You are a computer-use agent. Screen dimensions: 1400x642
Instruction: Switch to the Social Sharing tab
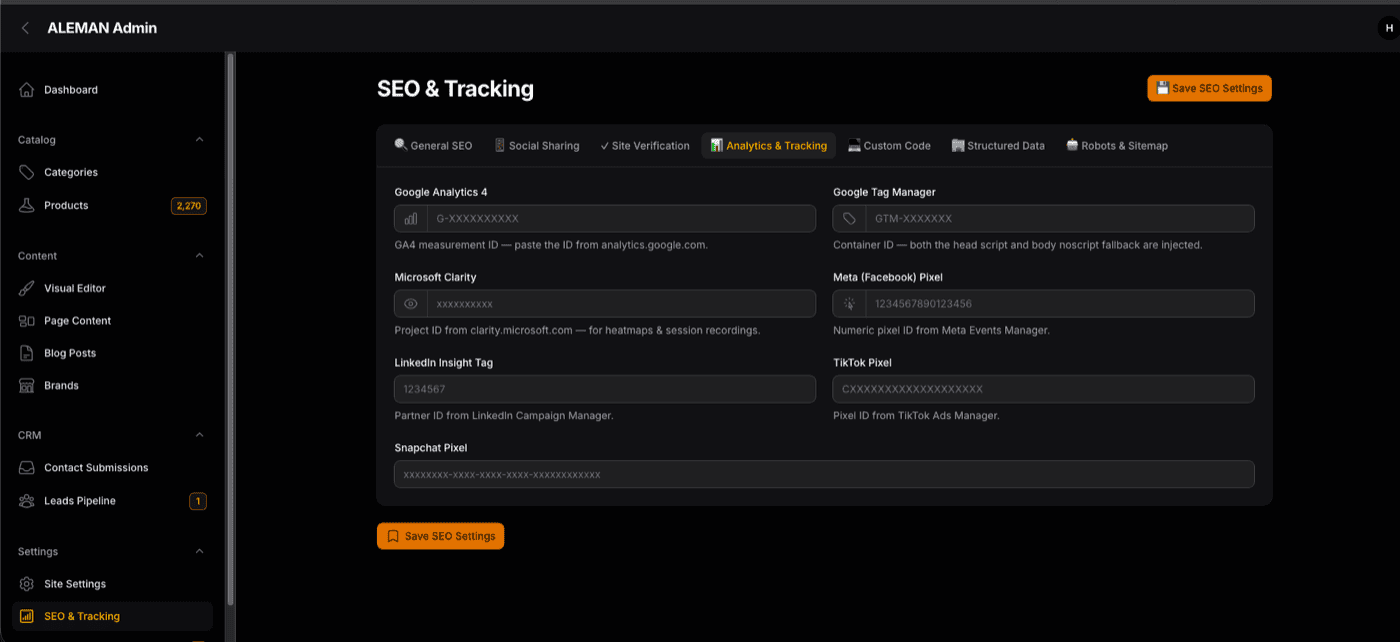pos(537,146)
